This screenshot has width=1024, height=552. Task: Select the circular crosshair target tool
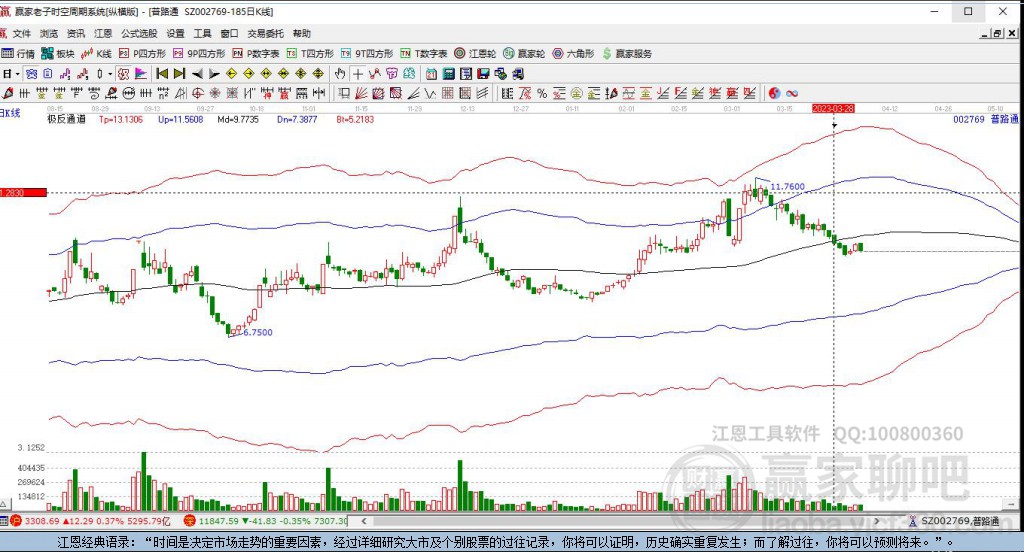click(197, 93)
